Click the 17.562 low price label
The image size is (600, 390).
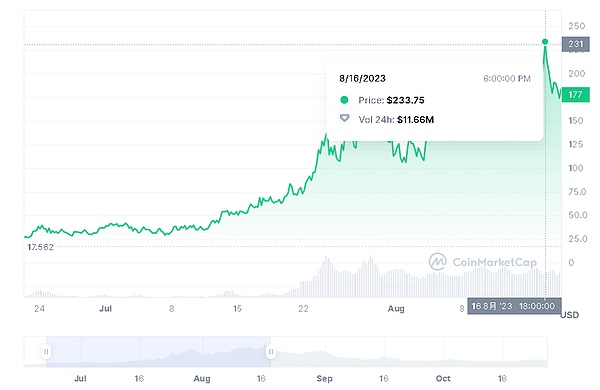point(40,247)
